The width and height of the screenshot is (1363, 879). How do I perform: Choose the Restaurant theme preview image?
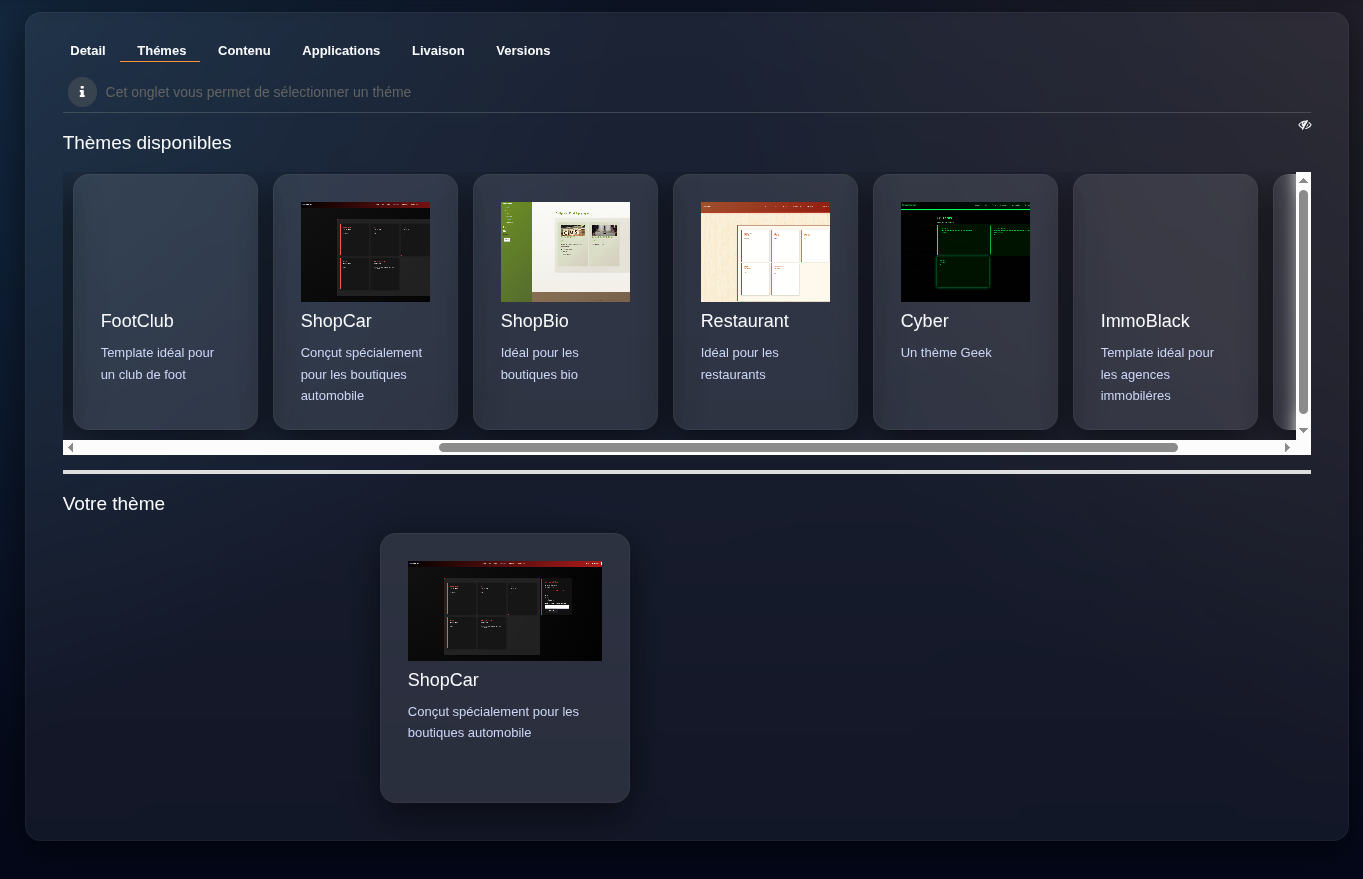point(765,252)
